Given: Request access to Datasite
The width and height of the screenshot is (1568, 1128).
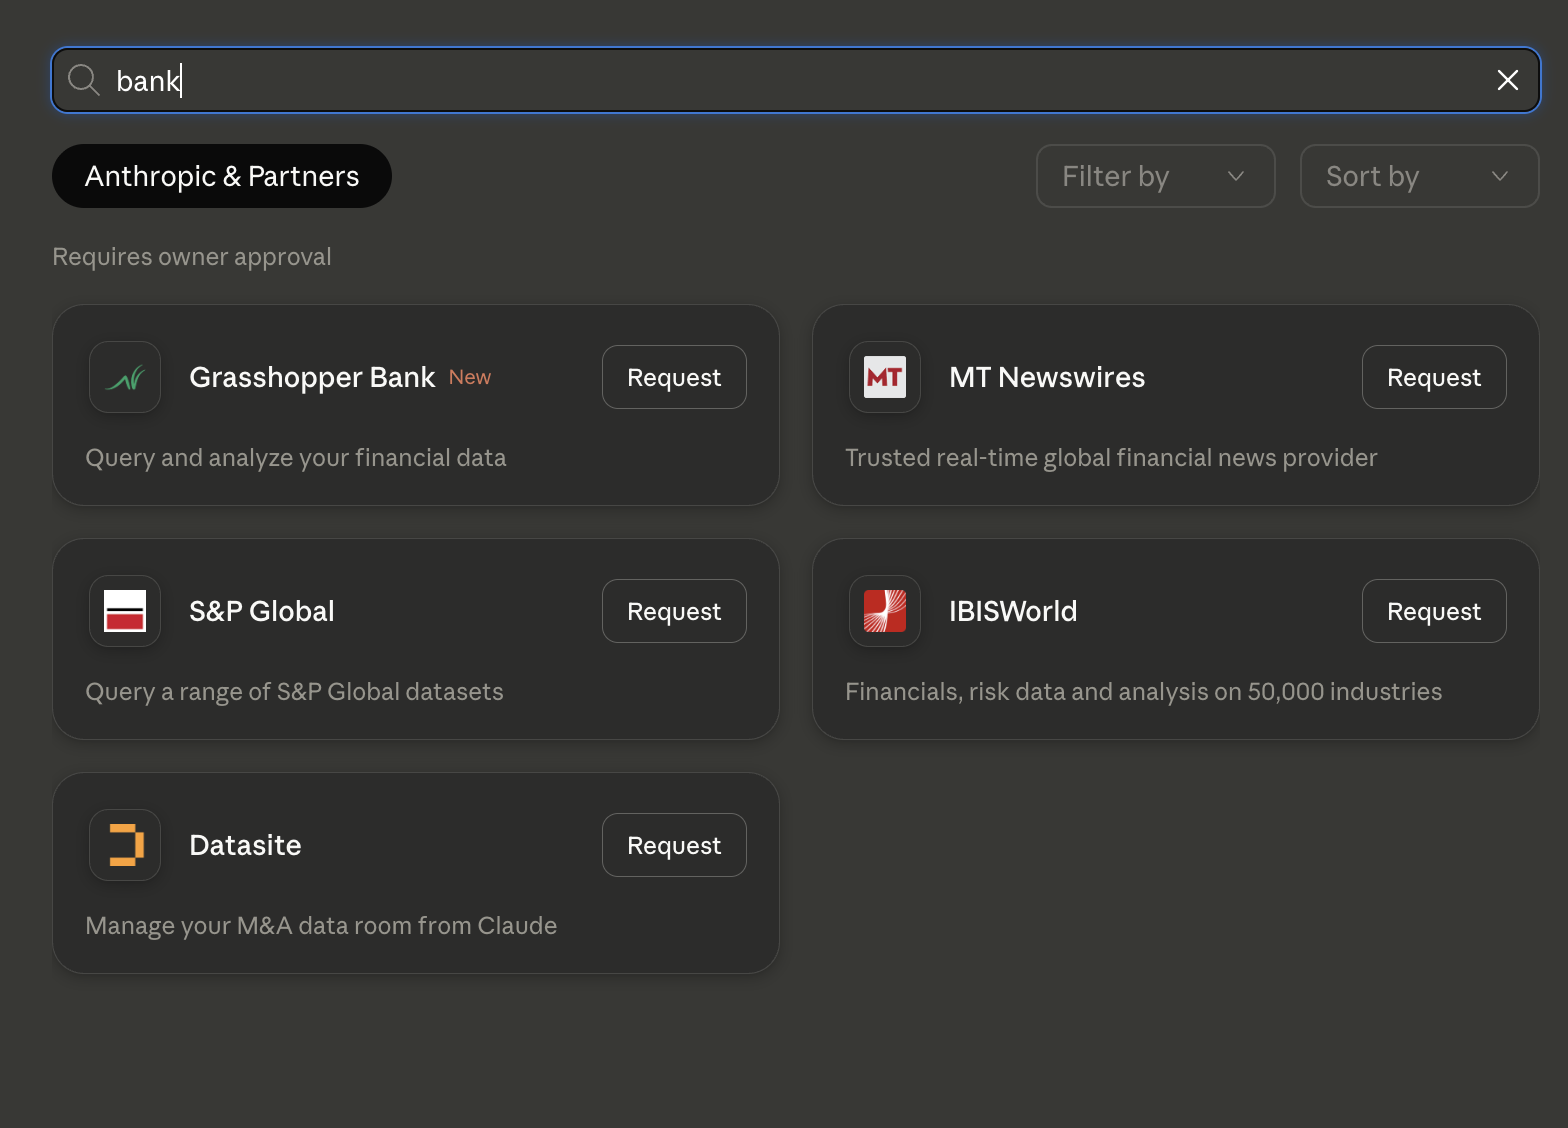Looking at the screenshot, I should (x=674, y=845).
